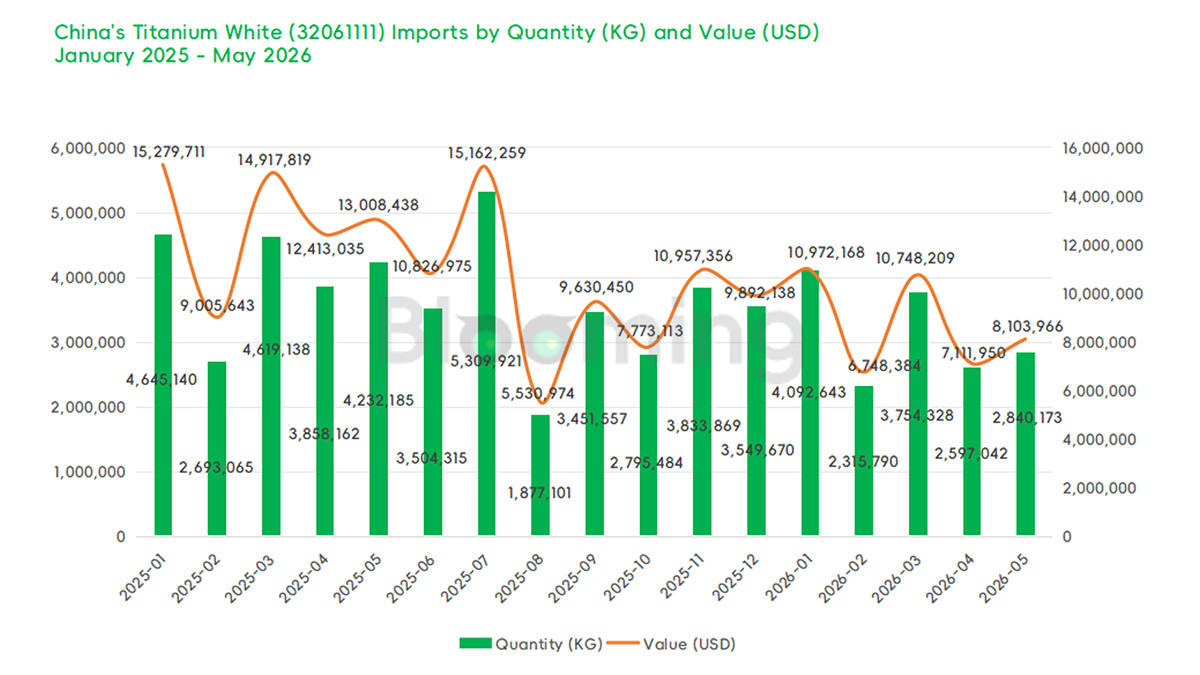Viewport: 1200px width, 675px height.
Task: Click the quantity label 2,840,173
Action: [1027, 416]
